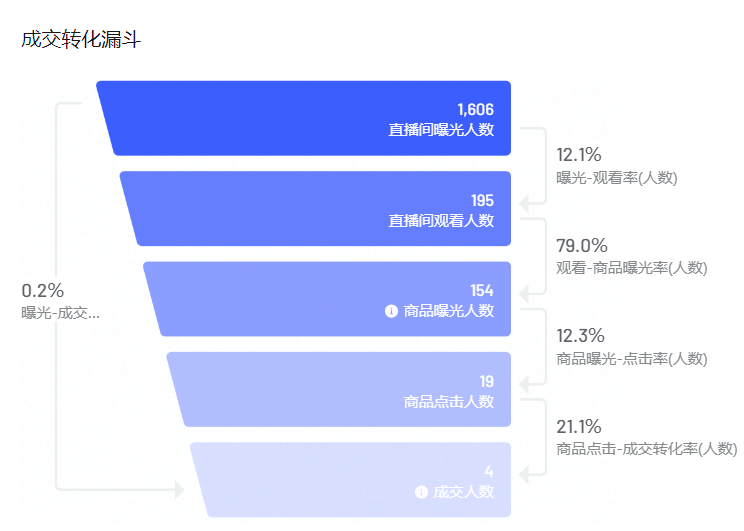The width and height of the screenshot is (744, 531).
Task: Click the 12.1% conversion rate value
Action: [579, 155]
